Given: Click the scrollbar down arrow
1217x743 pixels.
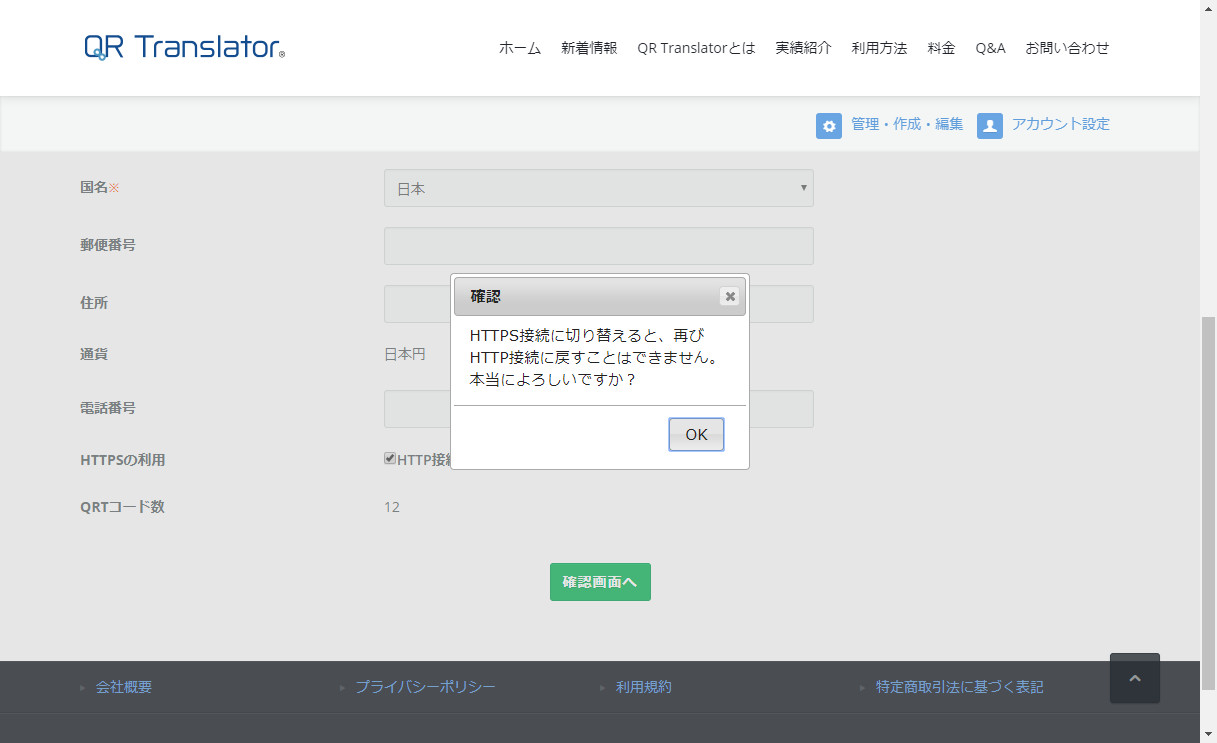Looking at the screenshot, I should click(1209, 735).
